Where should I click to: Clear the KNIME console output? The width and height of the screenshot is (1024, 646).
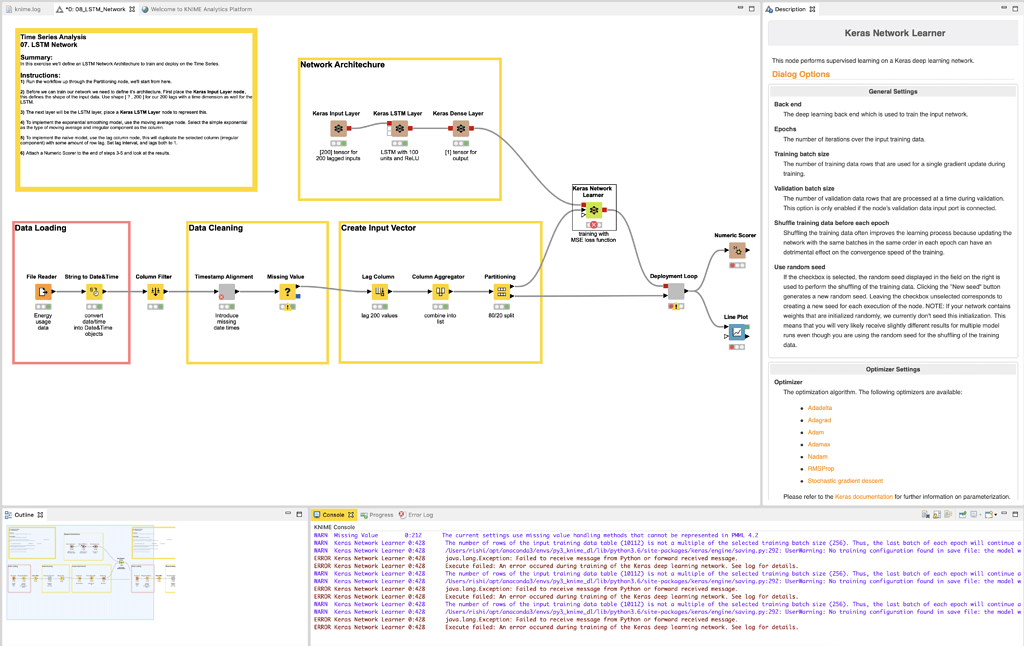pos(925,514)
